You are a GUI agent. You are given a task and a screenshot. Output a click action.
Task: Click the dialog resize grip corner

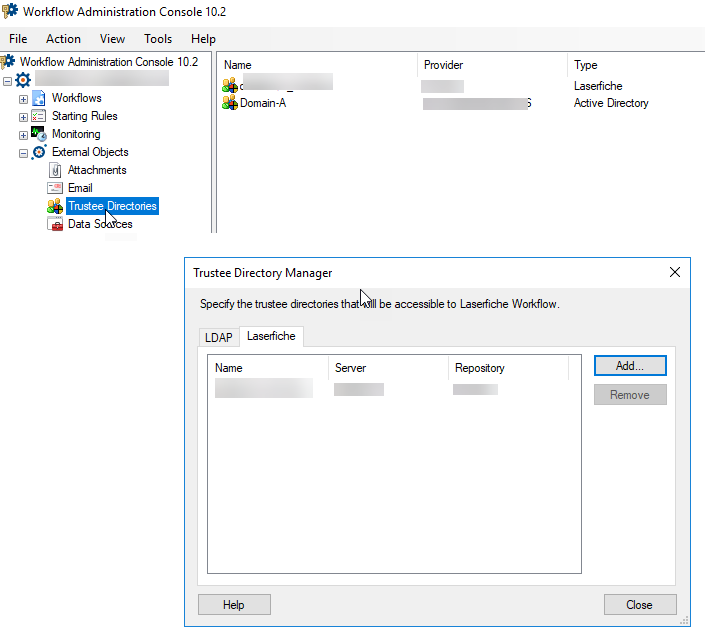point(684,621)
